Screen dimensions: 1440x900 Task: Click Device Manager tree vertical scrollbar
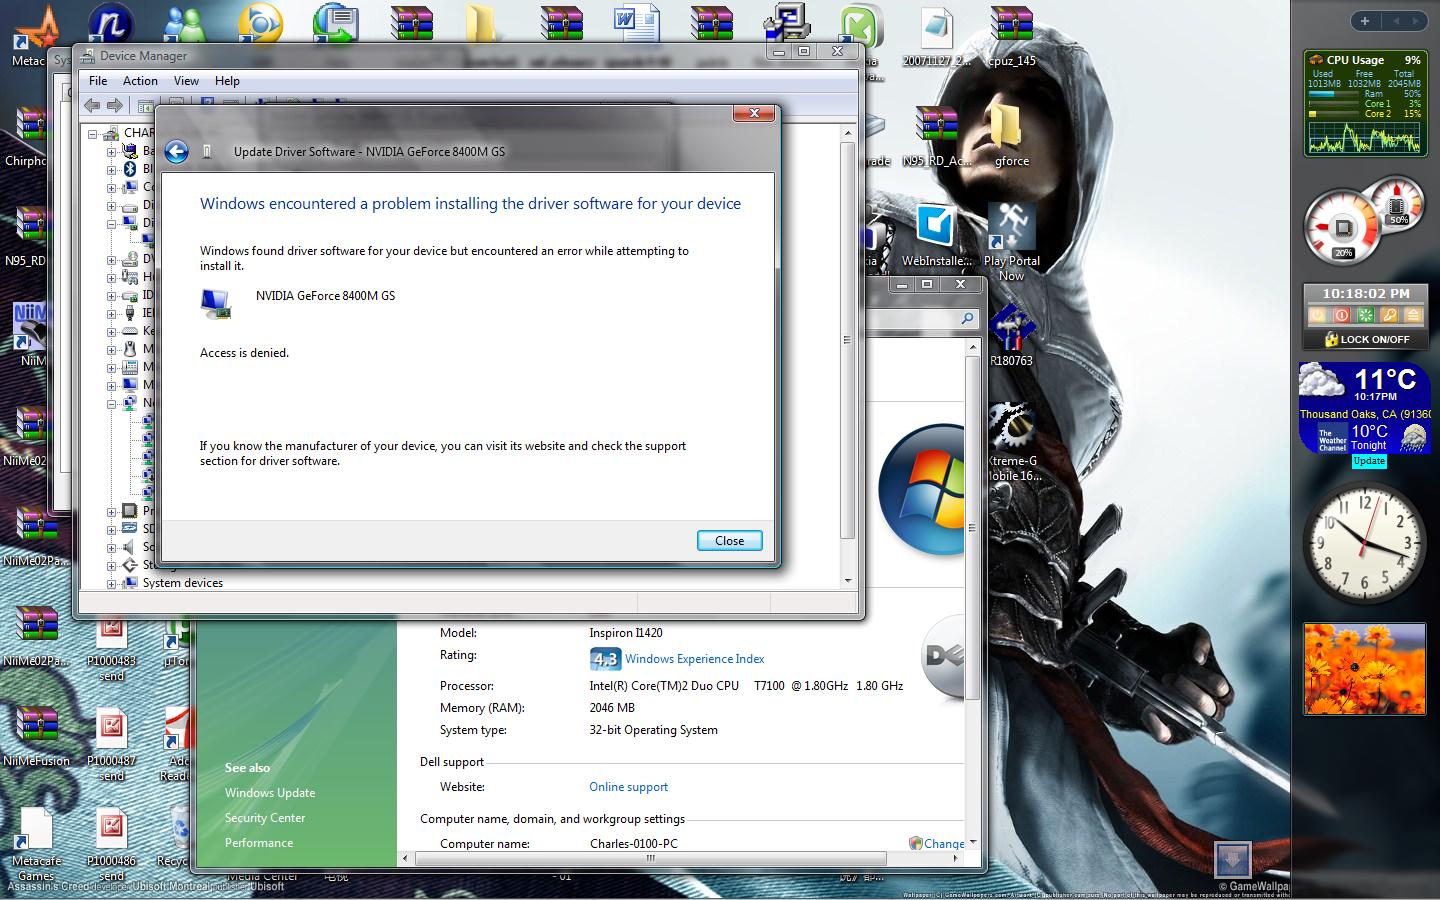click(848, 340)
